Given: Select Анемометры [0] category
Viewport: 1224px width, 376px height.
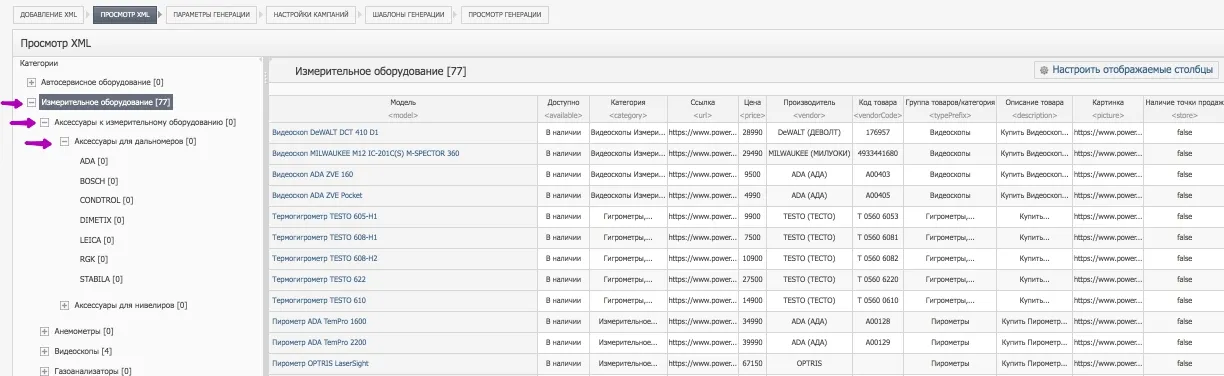Looking at the screenshot, I should click(83, 331).
